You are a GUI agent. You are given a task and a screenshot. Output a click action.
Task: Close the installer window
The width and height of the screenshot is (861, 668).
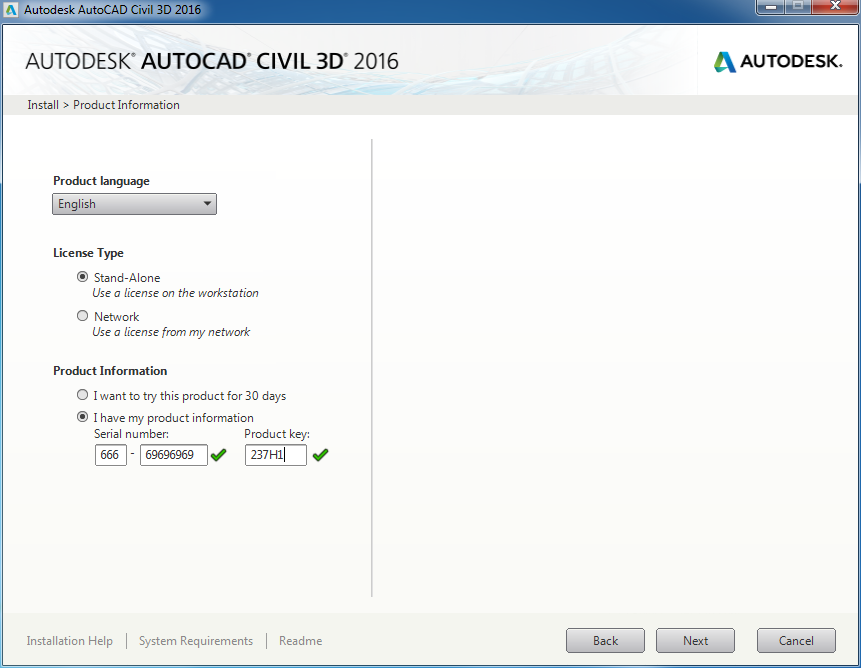835,7
